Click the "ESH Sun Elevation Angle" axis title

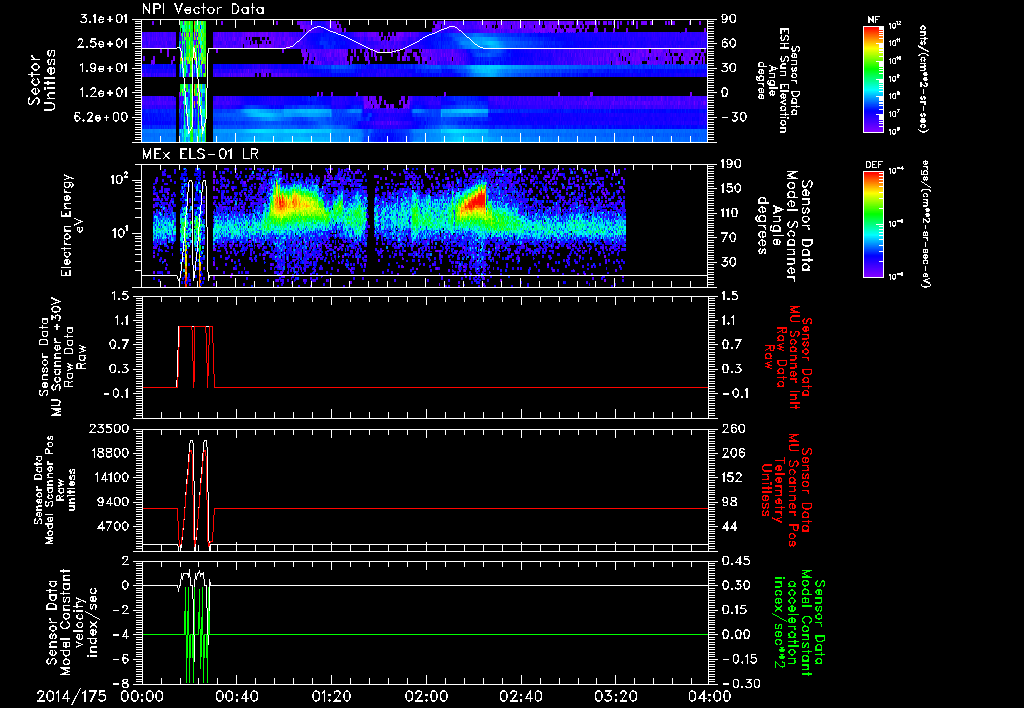(777, 80)
